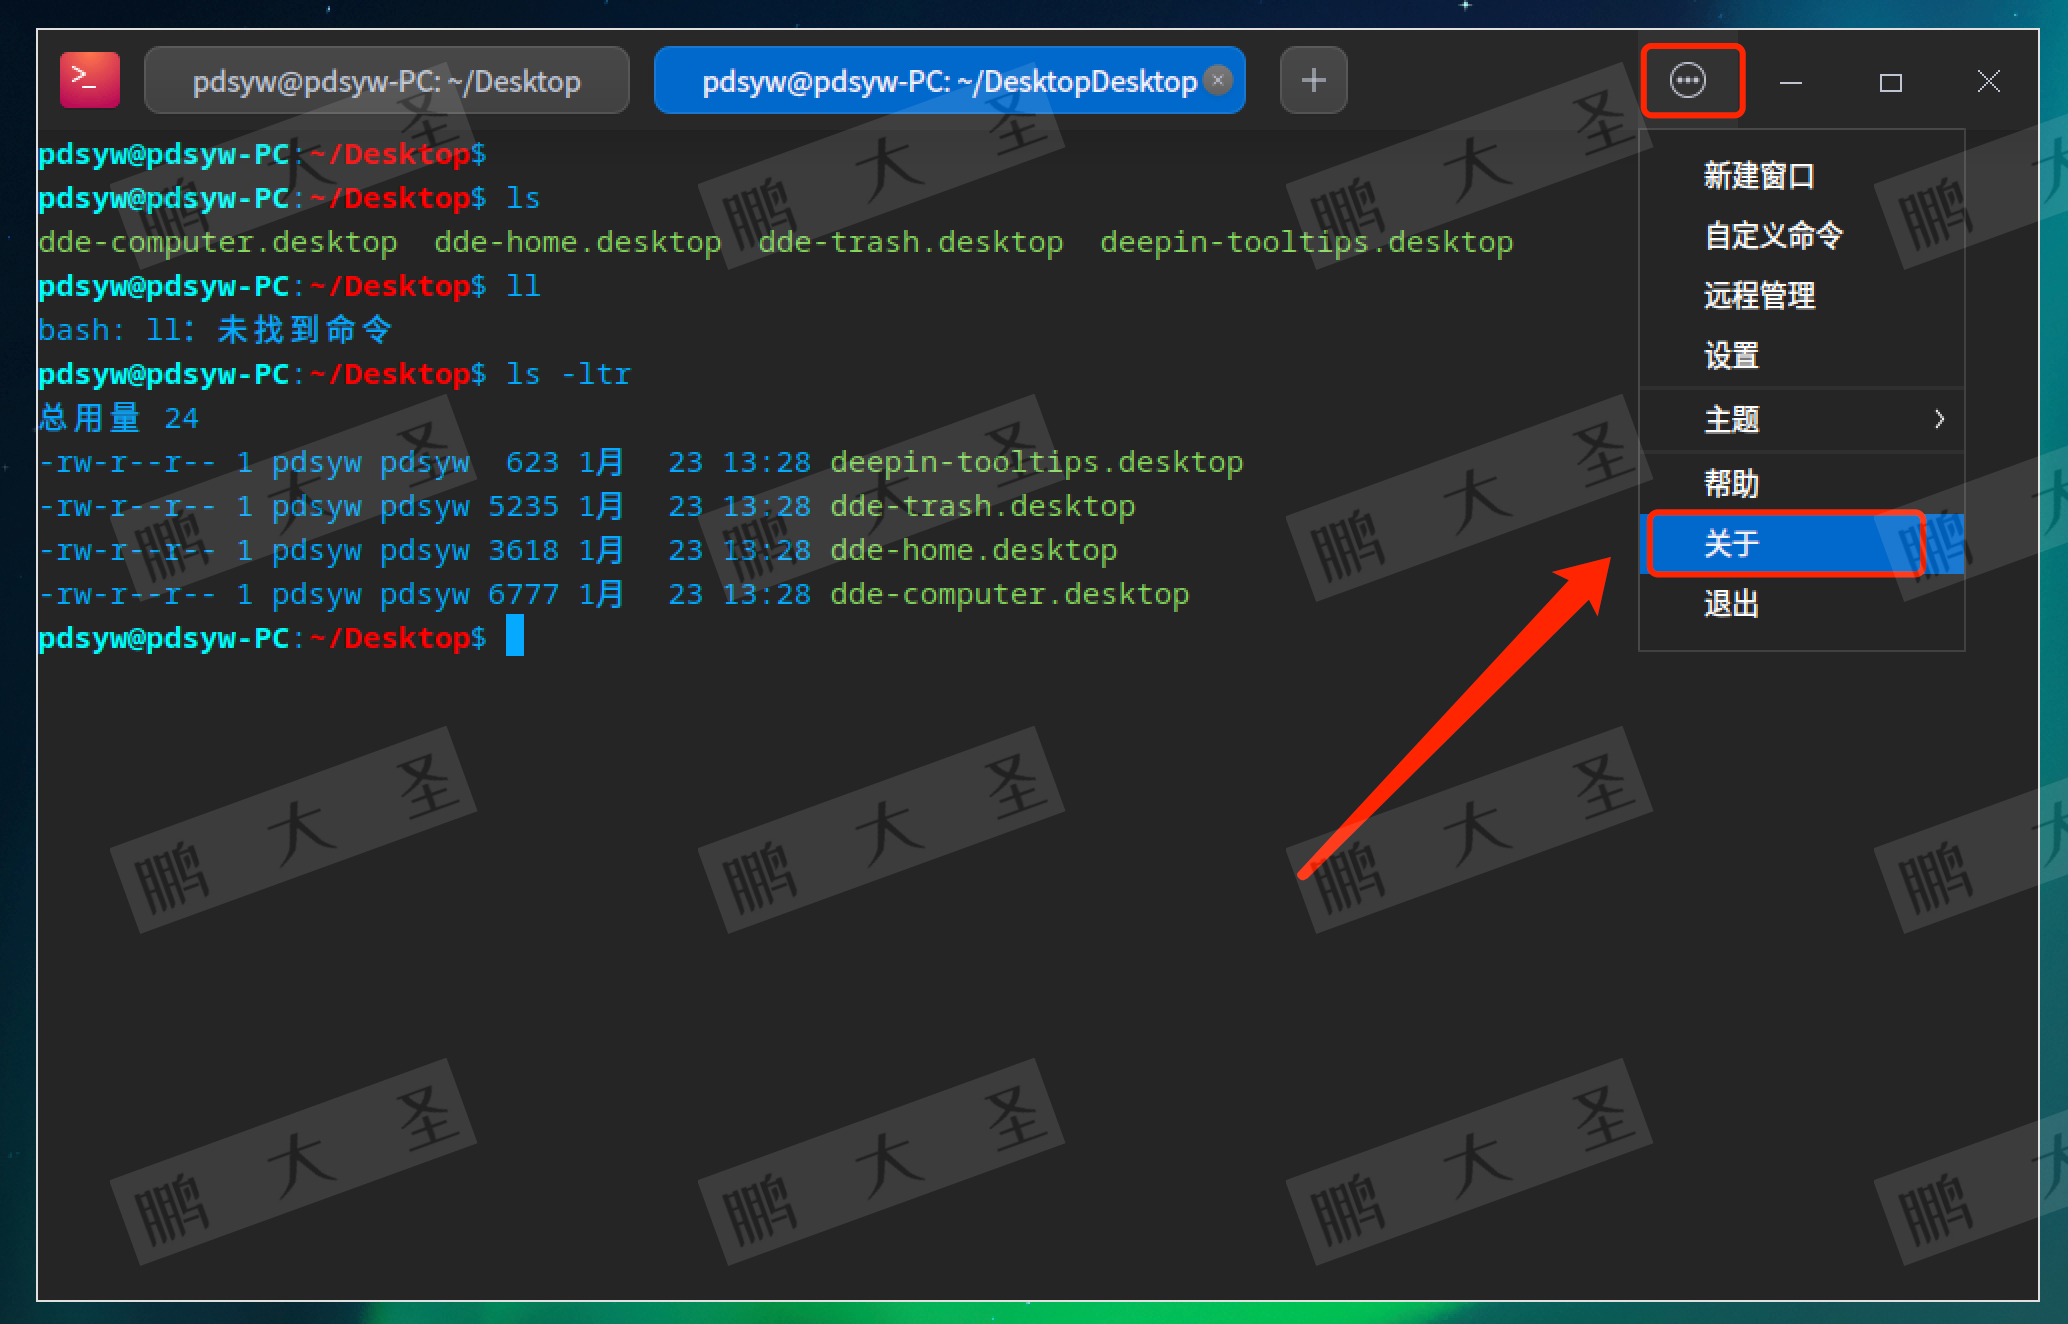This screenshot has height=1324, width=2068.
Task: Close the DesktopDesktop tab with its x
Action: pos(1218,80)
